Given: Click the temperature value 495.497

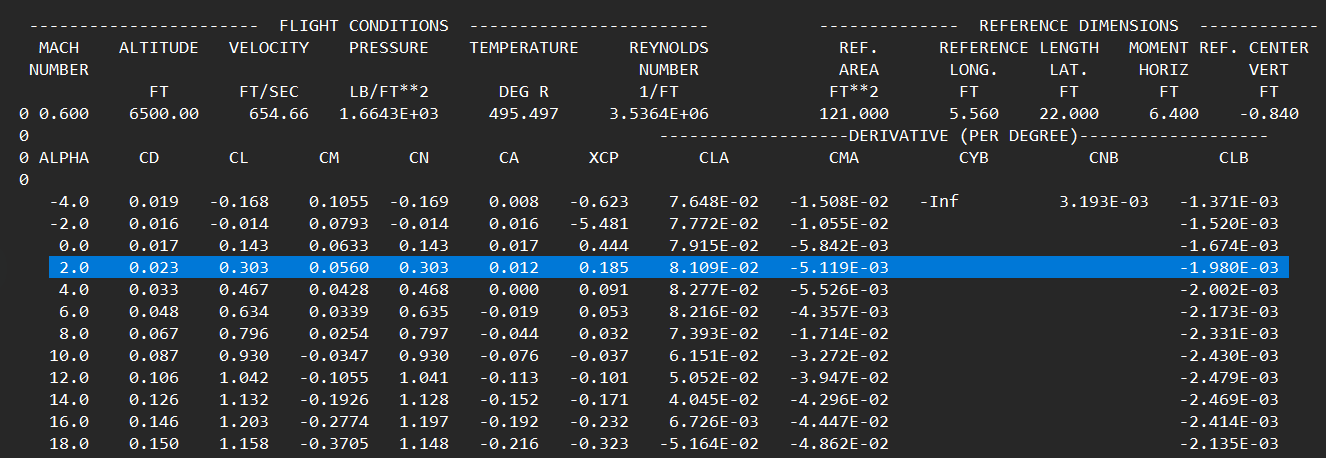Looking at the screenshot, I should (x=524, y=114).
